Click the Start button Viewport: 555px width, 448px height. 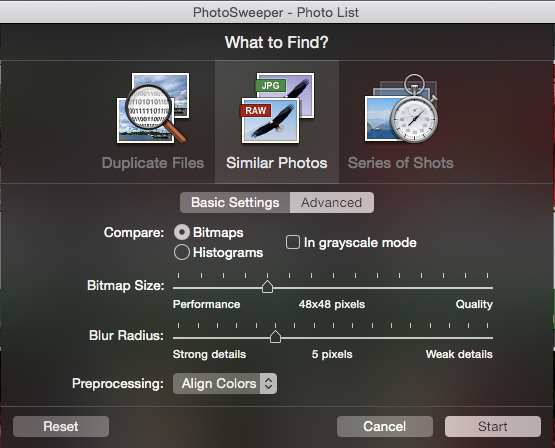(493, 426)
